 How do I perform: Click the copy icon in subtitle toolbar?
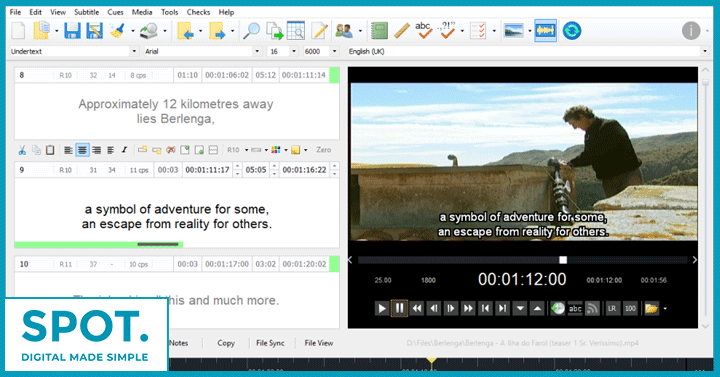coord(36,150)
